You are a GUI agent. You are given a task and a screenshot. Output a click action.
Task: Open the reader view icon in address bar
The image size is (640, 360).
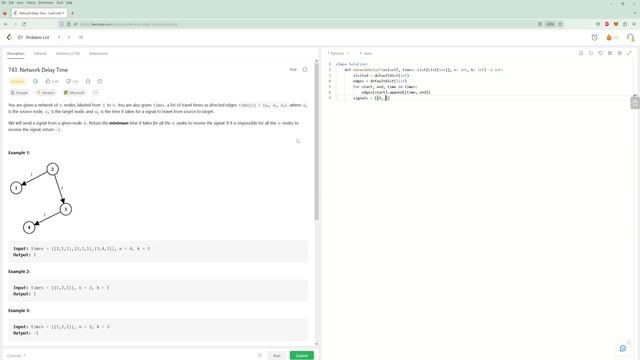[540, 24]
